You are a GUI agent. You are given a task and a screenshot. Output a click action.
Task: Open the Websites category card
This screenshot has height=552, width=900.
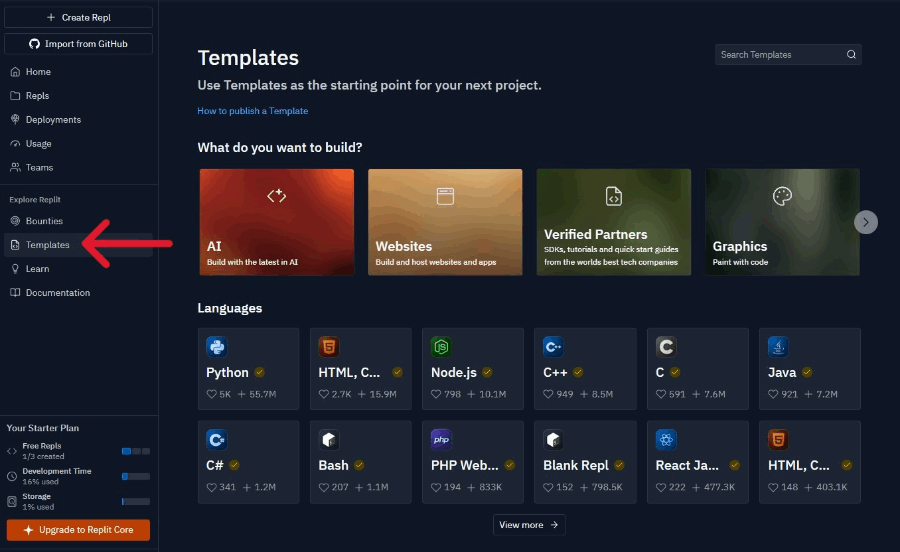(x=445, y=222)
